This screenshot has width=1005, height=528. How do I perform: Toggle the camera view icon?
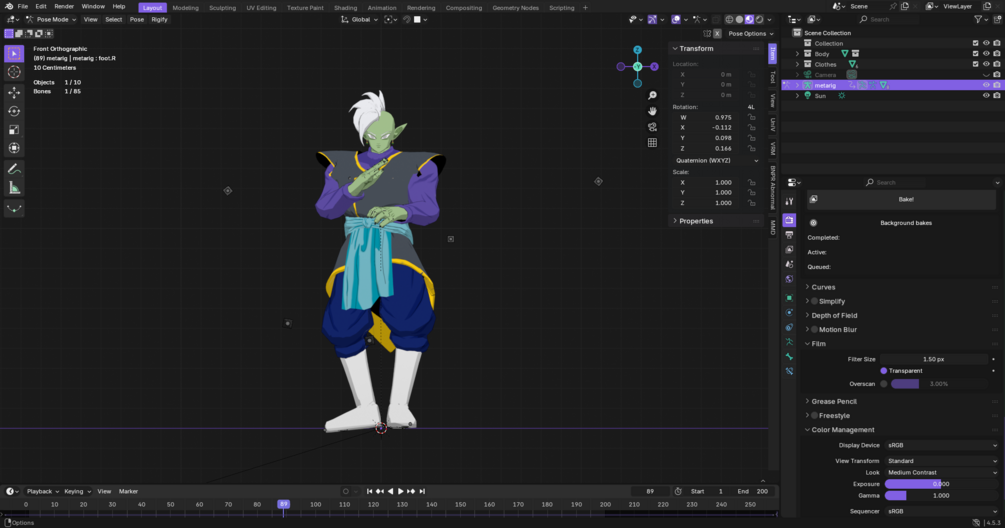[652, 127]
